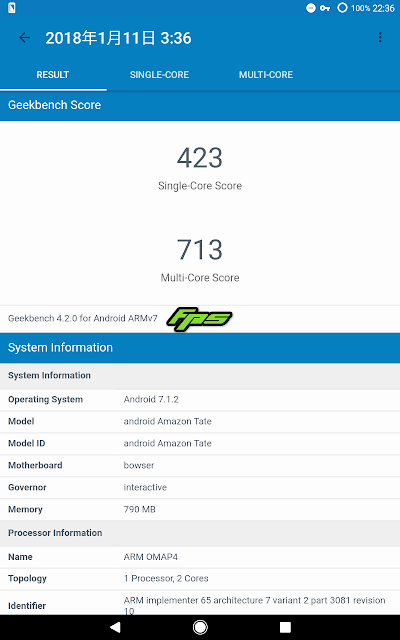Switch to the SINGLE-CORE tab
This screenshot has width=400, height=640.
(x=159, y=75)
